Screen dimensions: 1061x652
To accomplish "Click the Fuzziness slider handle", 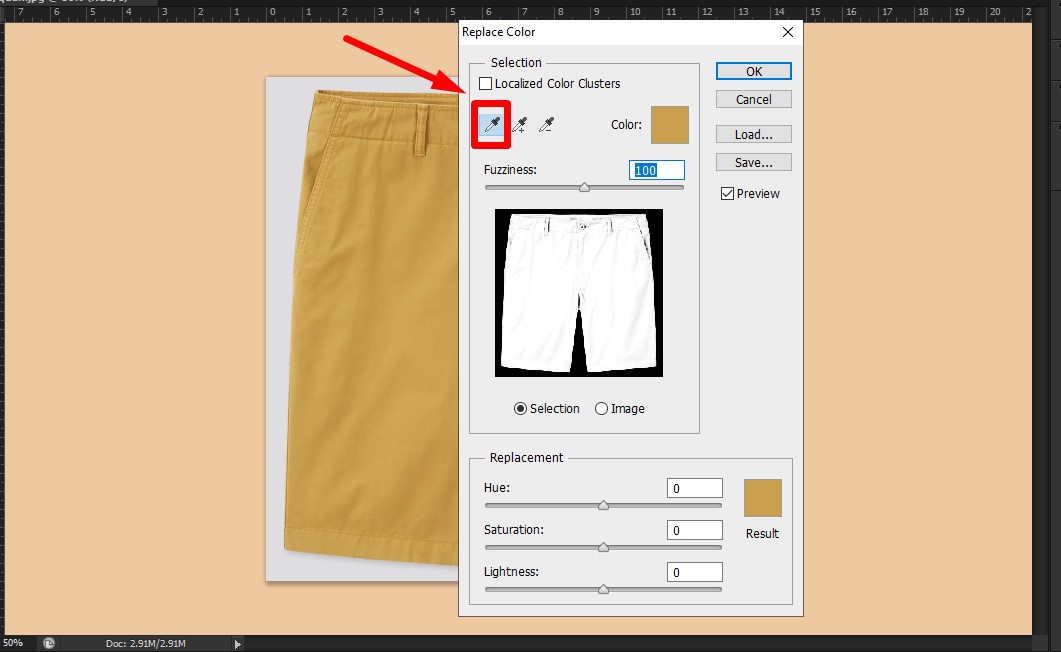I will click(584, 186).
